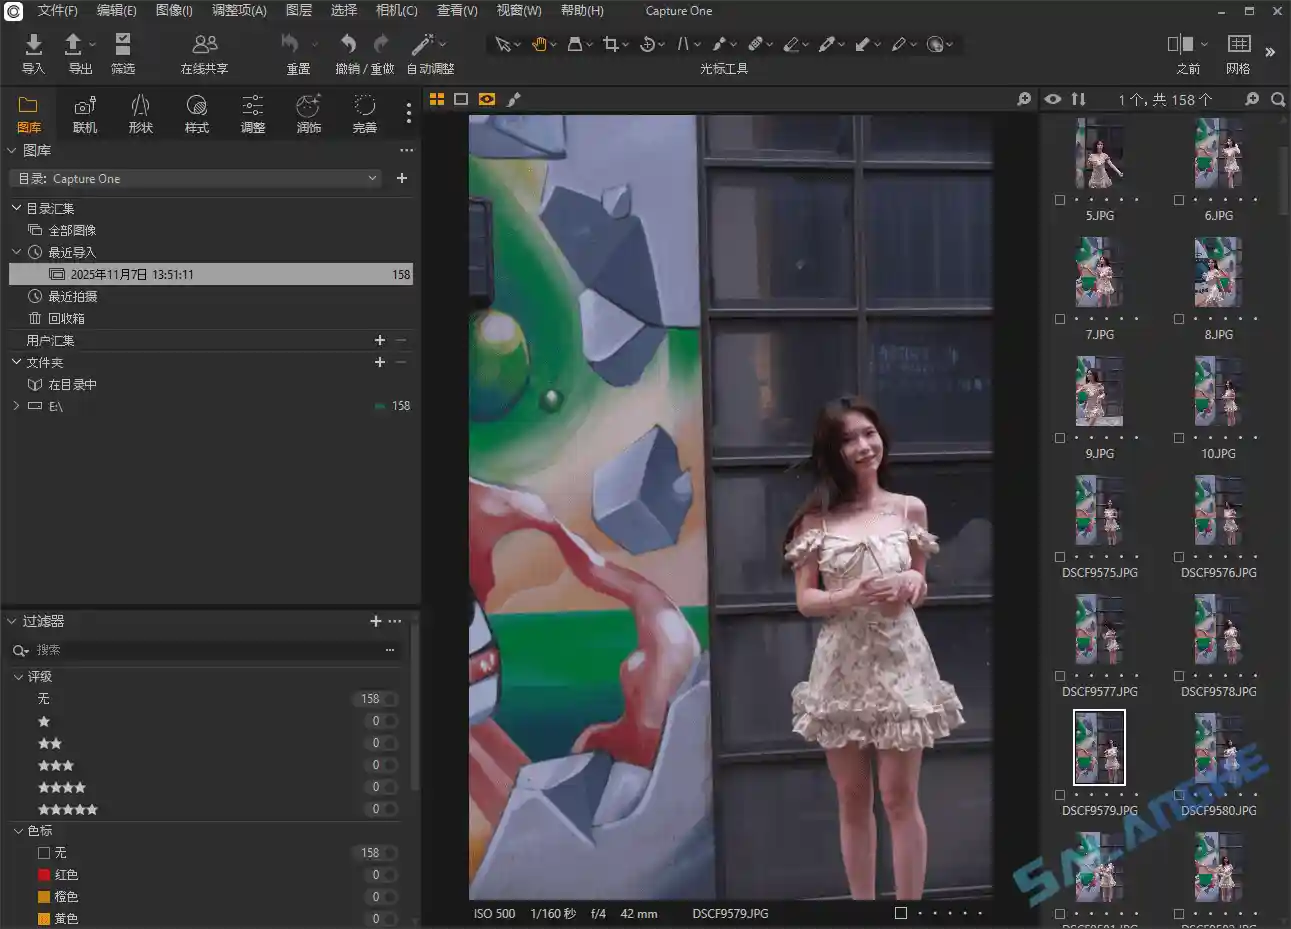Click the Exposure Warning eye icon above viewer
This screenshot has width=1291, height=929.
(x=1051, y=99)
